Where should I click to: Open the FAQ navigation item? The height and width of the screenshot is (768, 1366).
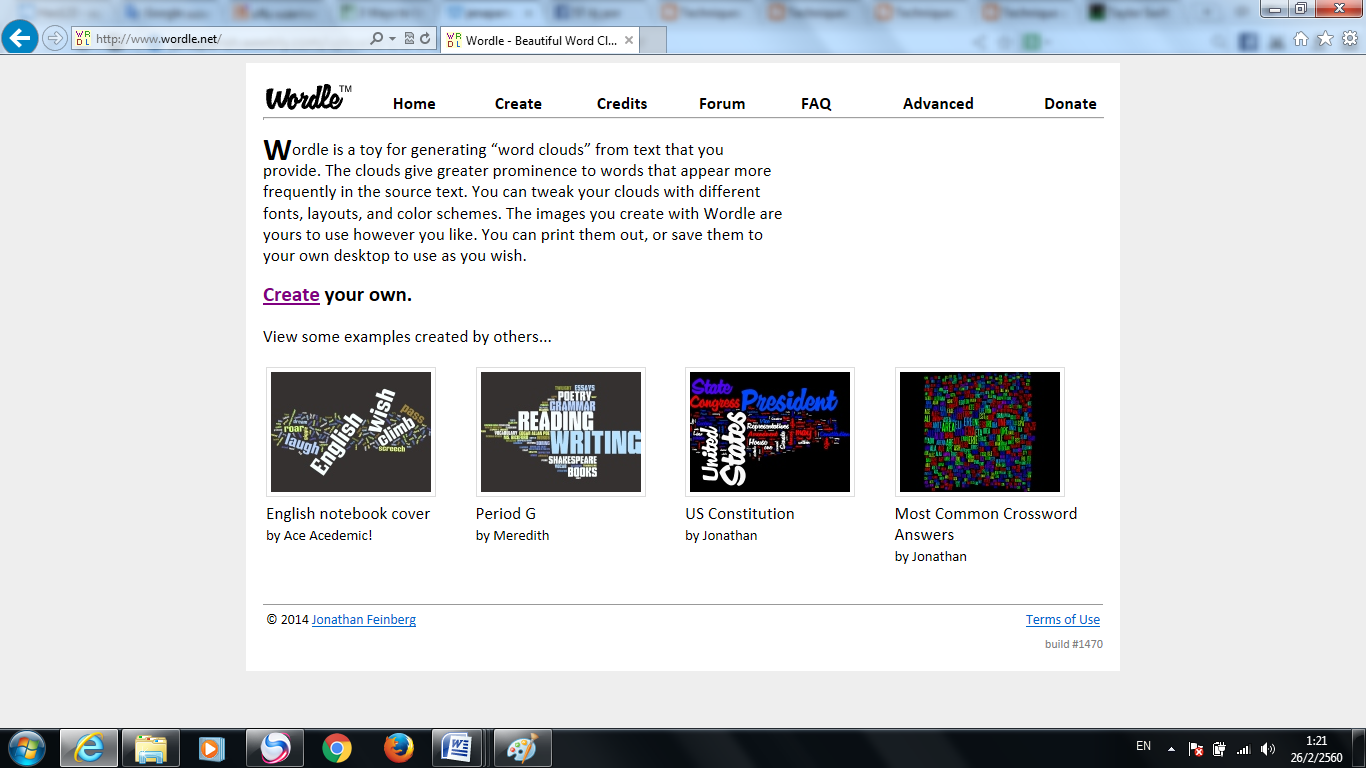(816, 104)
